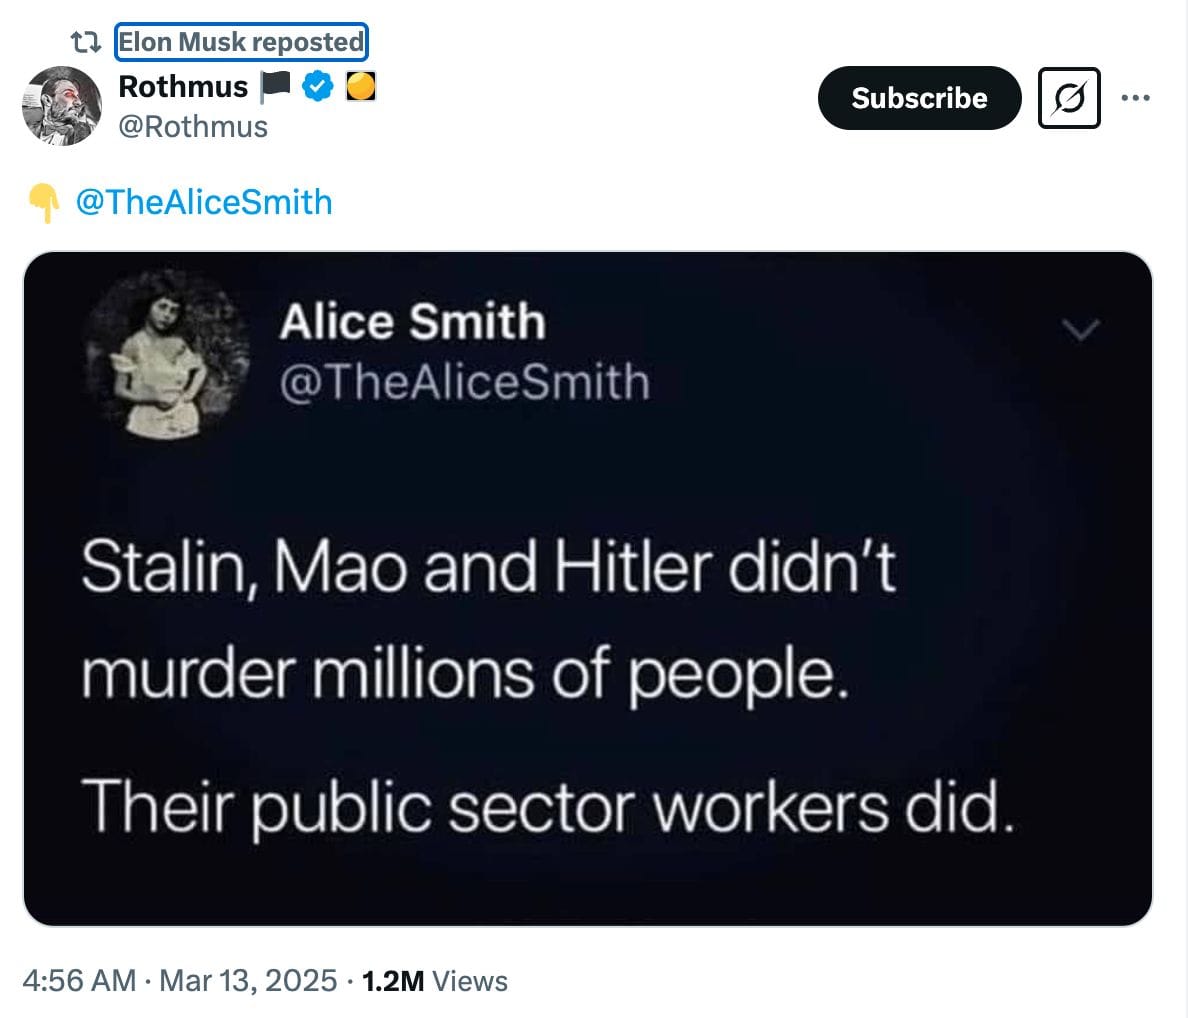Click the repost arrows icon near top left
1188x1018 pixels.
point(87,42)
